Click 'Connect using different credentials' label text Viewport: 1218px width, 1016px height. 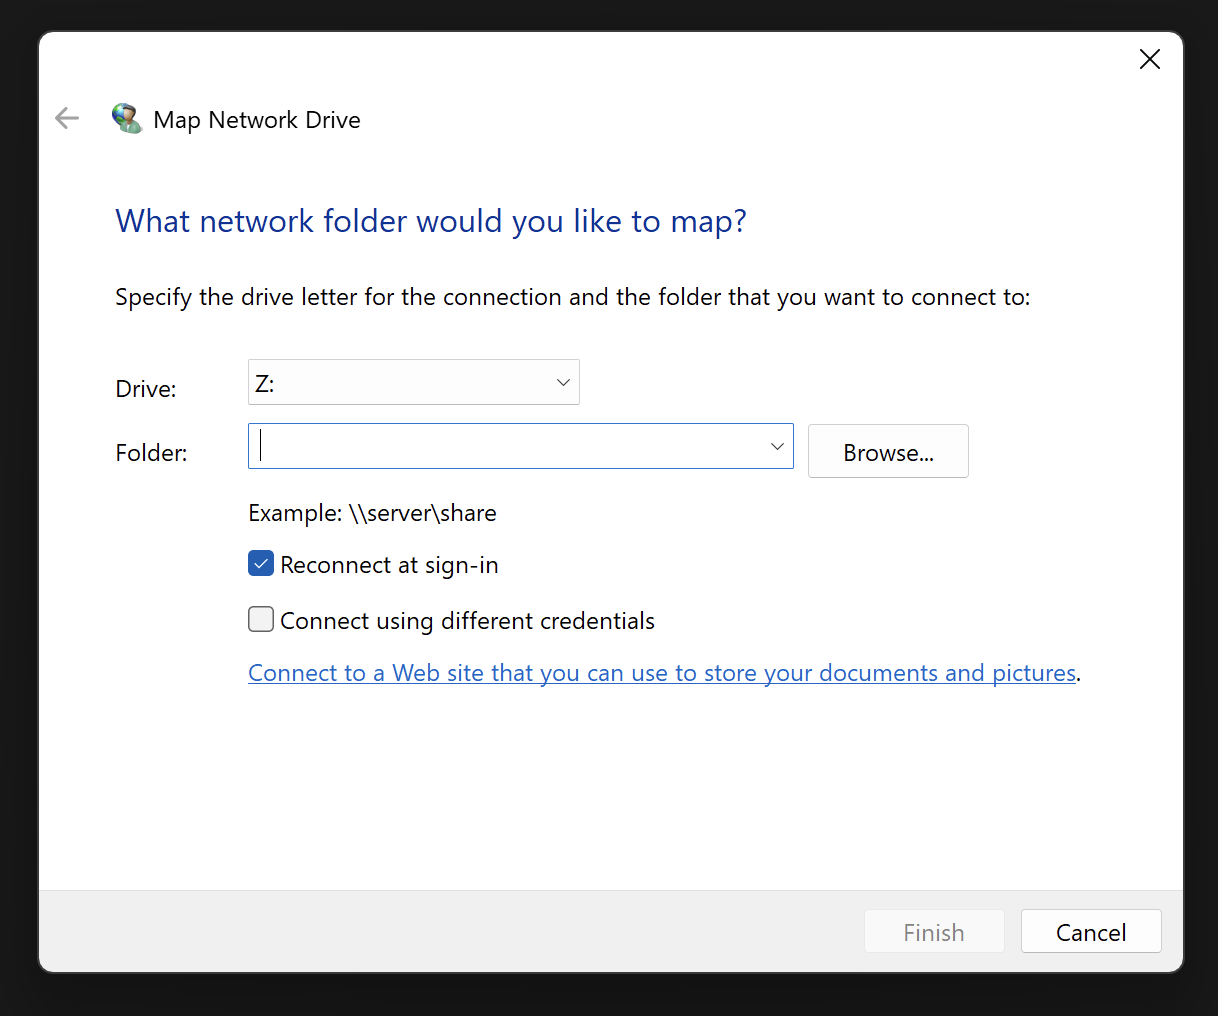[x=467, y=621]
